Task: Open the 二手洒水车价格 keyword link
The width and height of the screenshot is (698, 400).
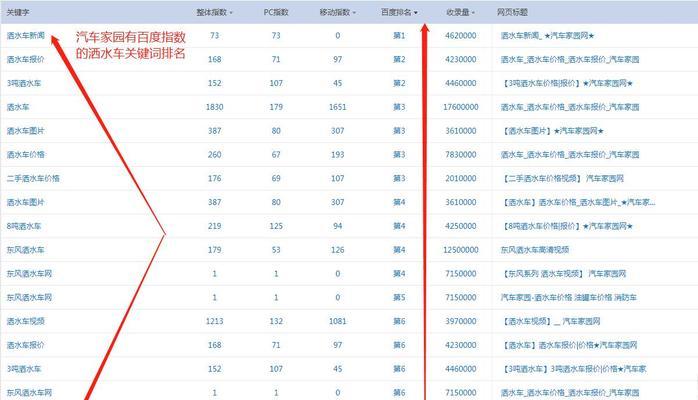Action: [33, 178]
